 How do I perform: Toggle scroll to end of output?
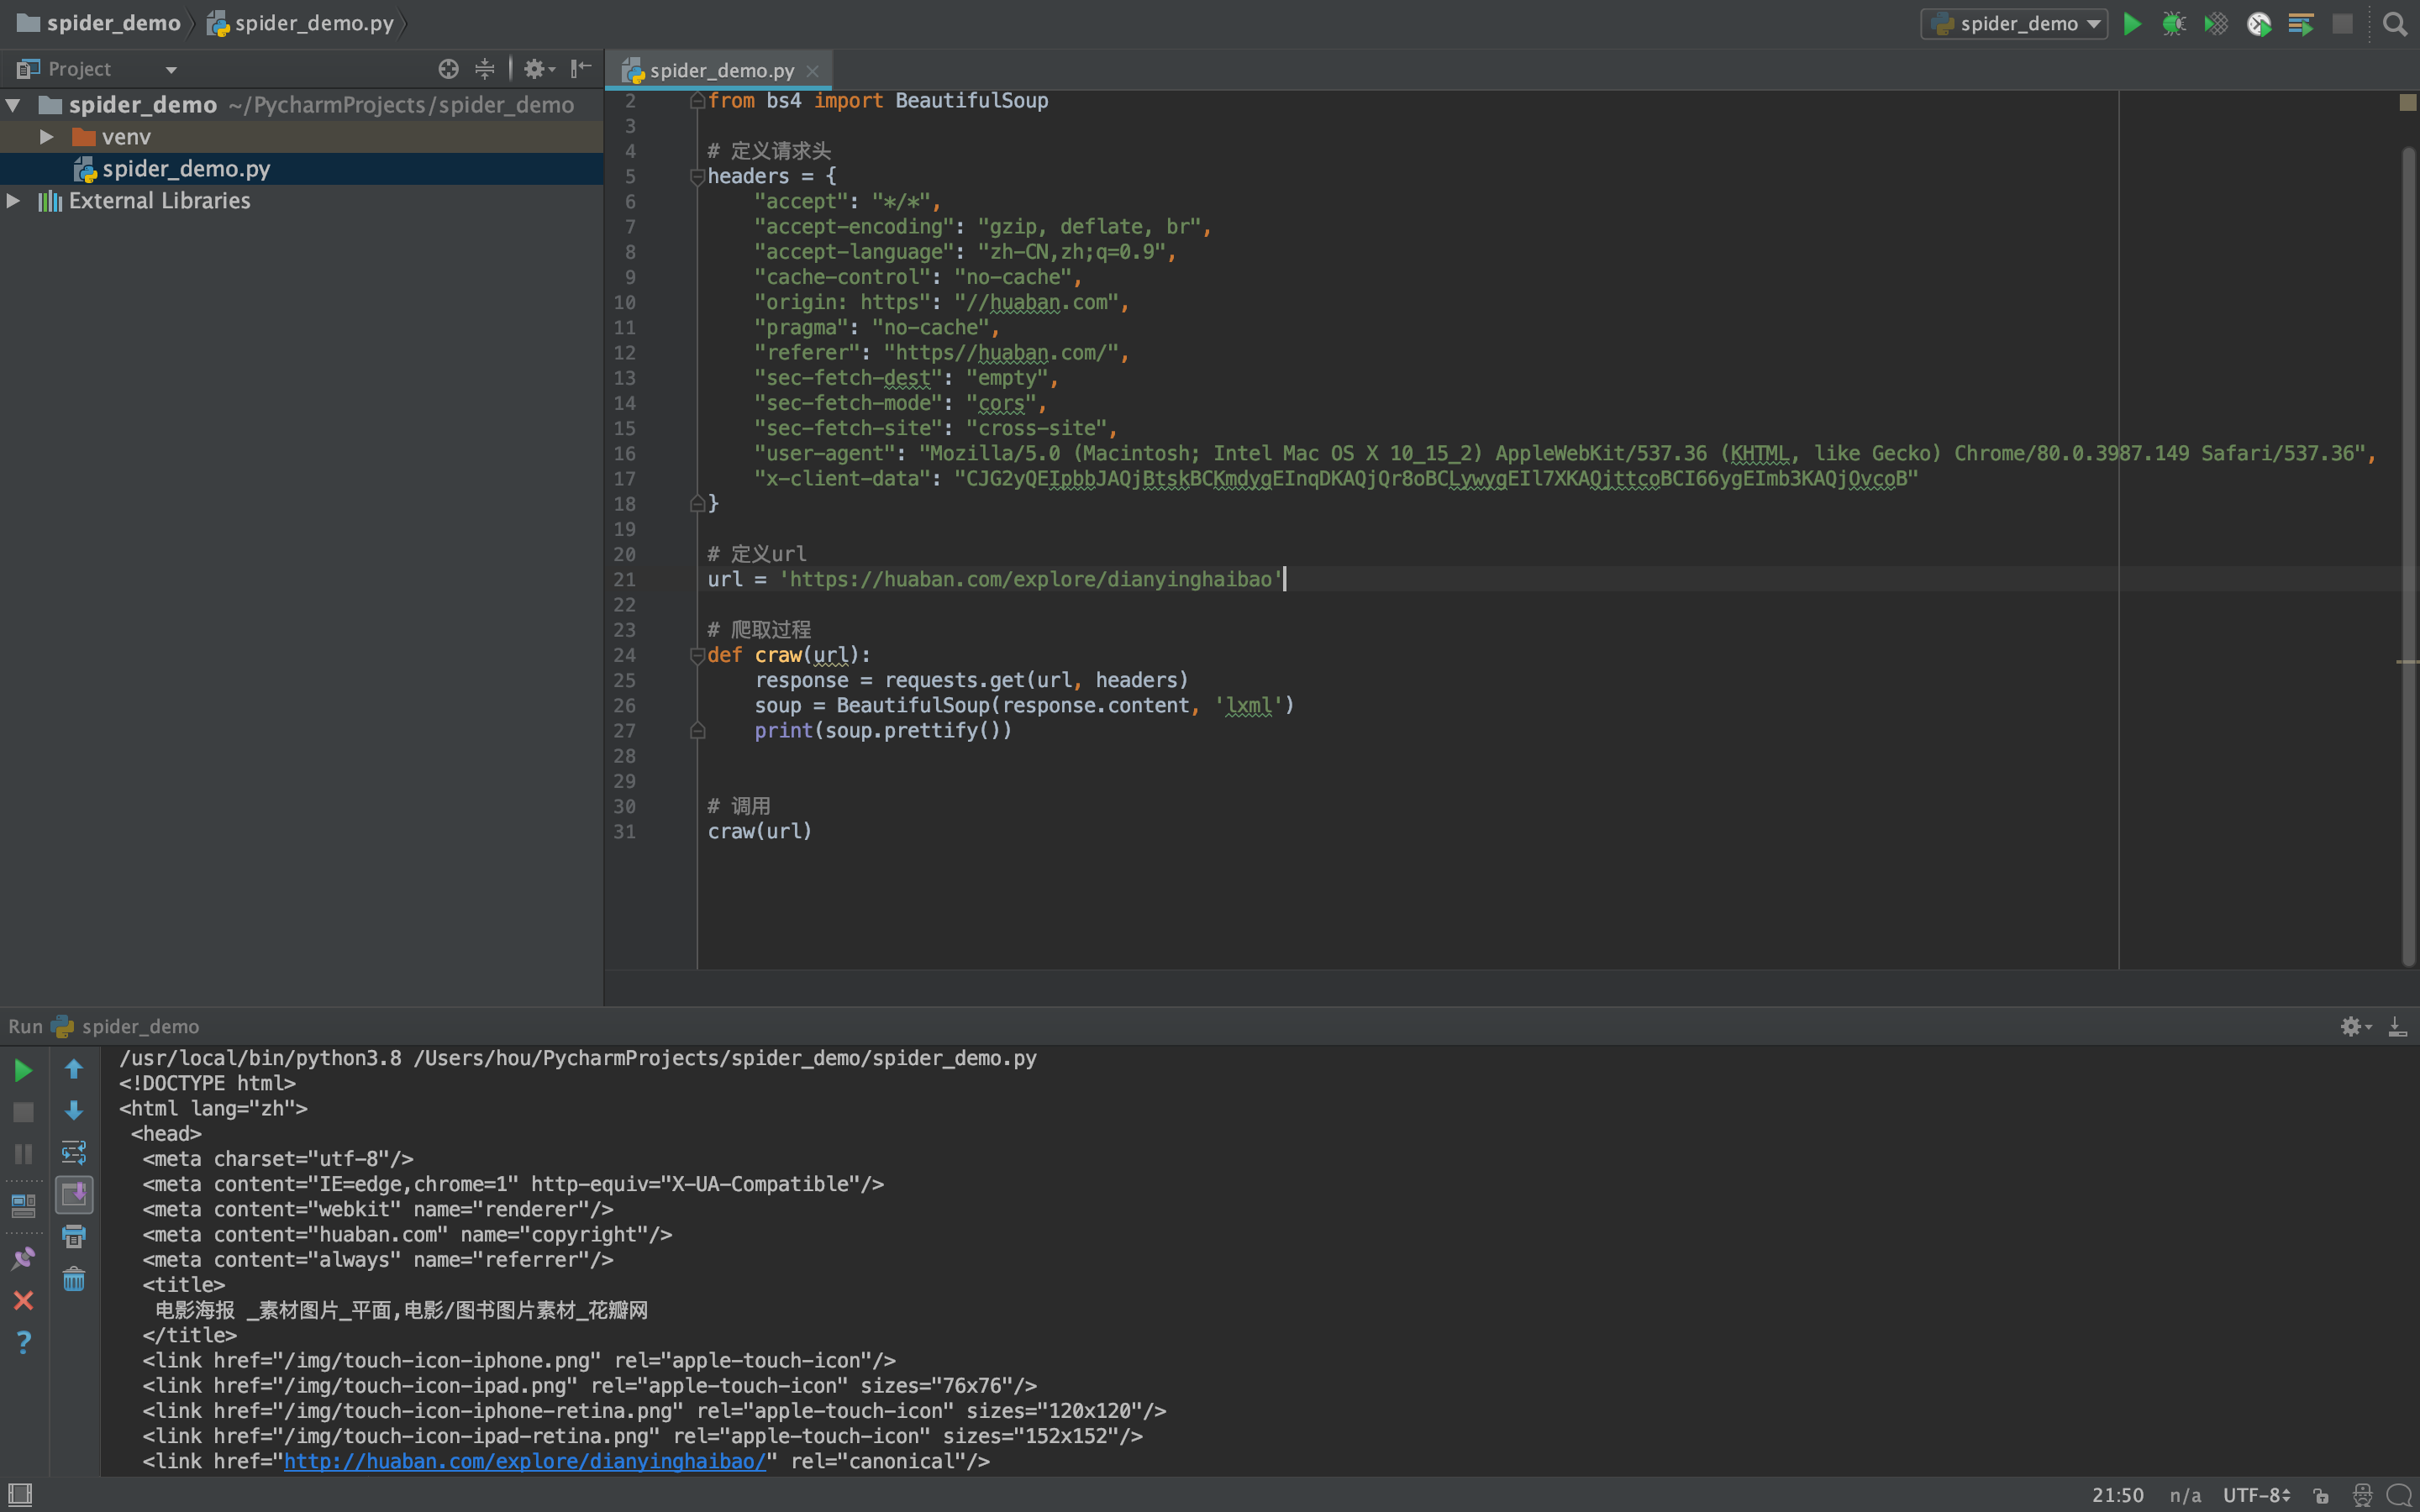[x=74, y=1194]
